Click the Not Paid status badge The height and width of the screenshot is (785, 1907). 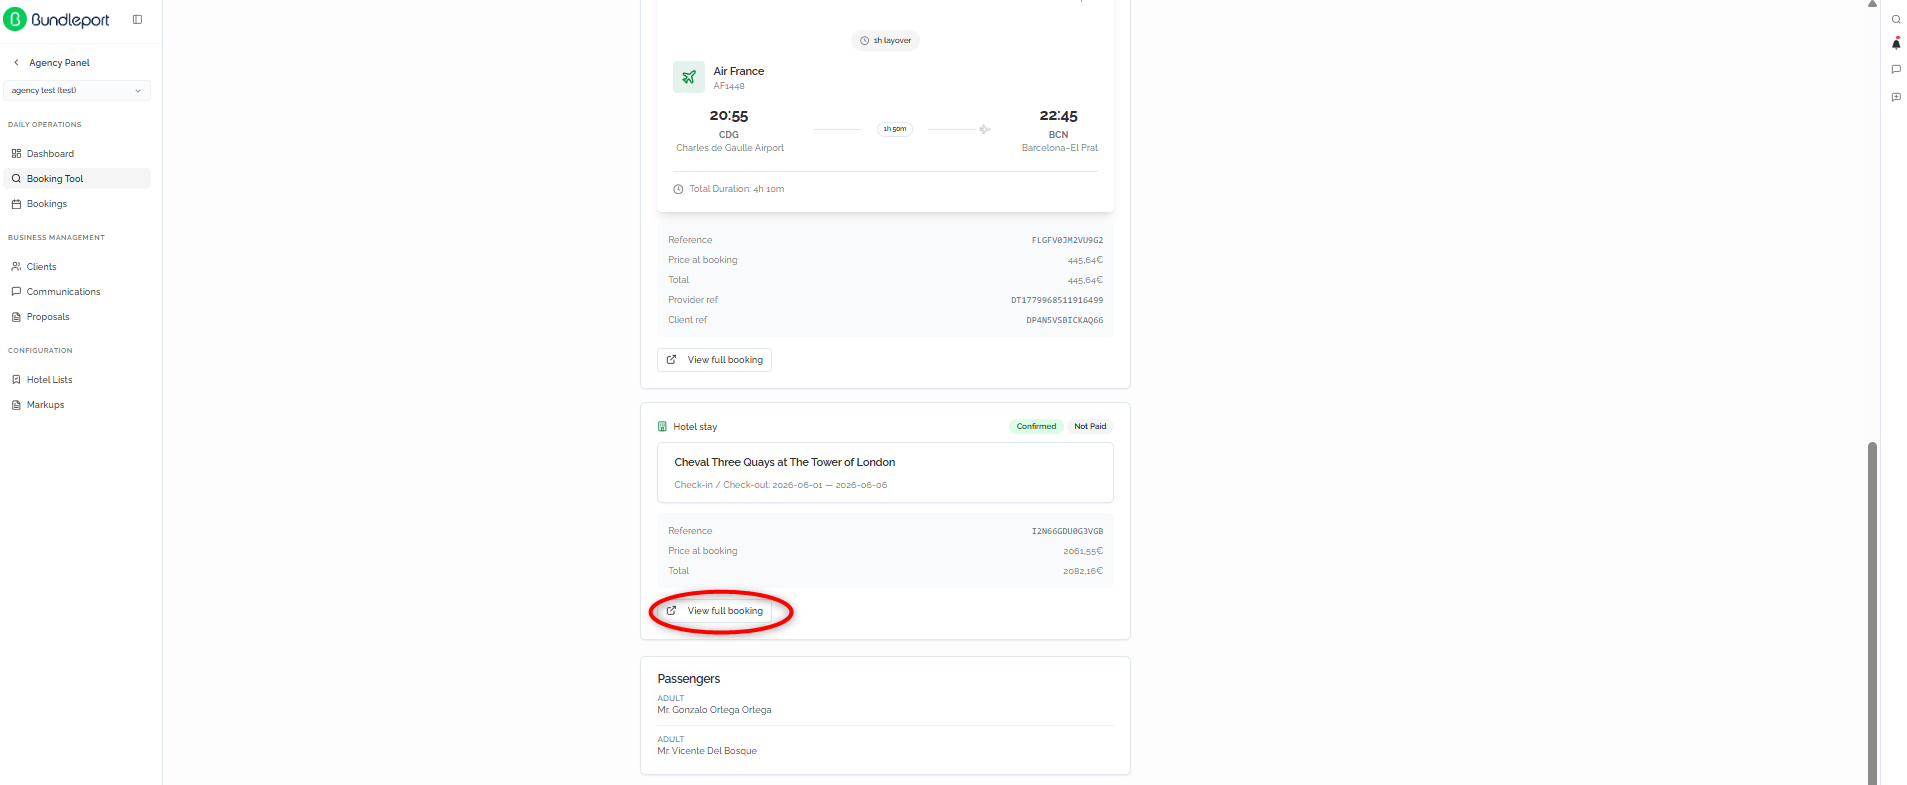pos(1090,427)
